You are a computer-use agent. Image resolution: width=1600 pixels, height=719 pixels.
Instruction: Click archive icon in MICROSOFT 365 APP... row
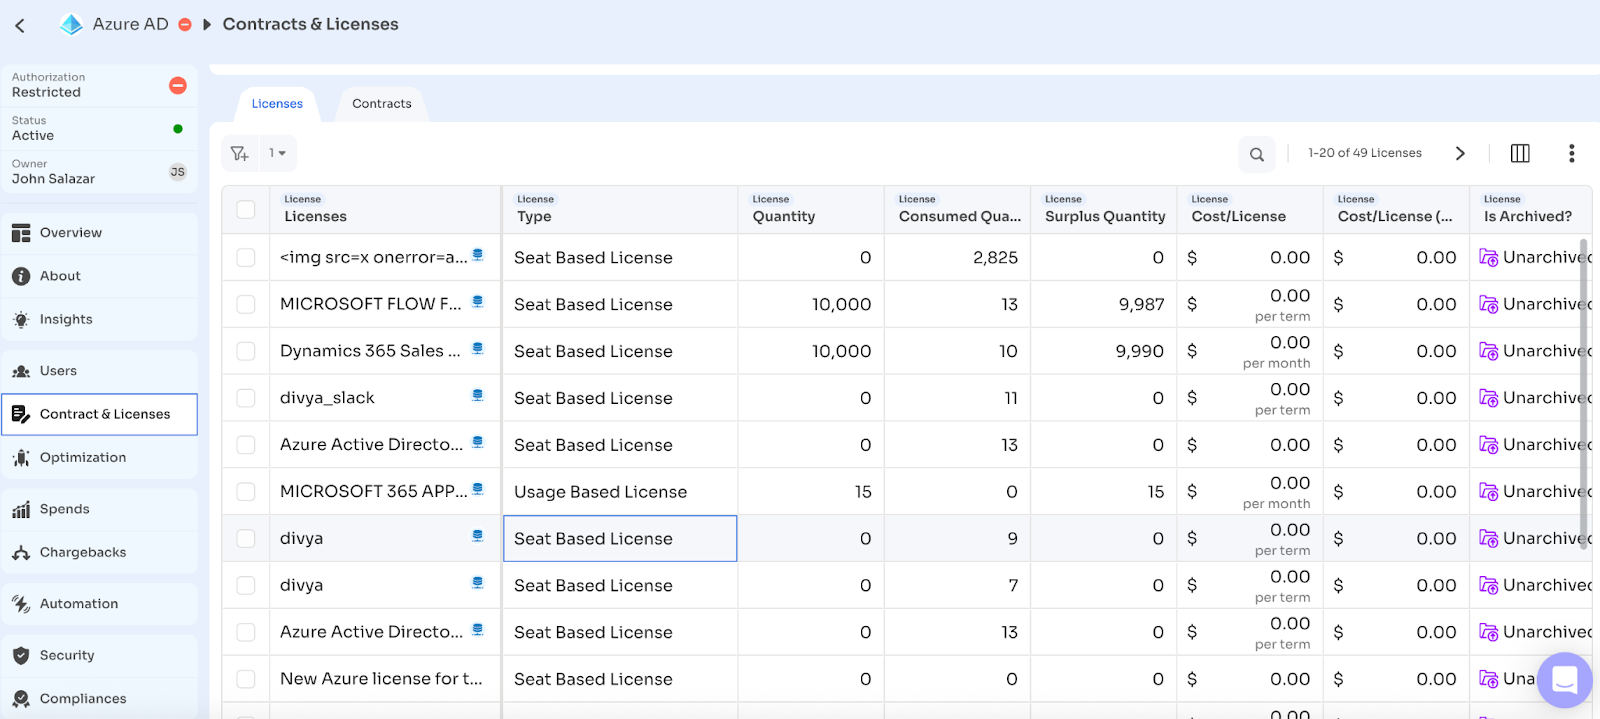(x=1488, y=492)
